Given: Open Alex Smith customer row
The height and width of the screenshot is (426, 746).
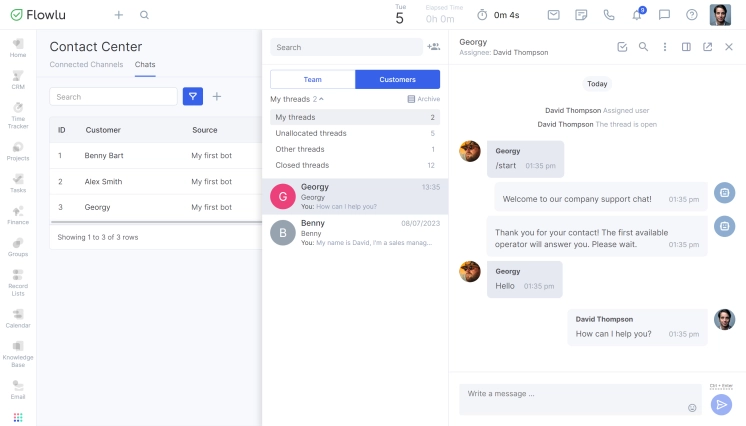Looking at the screenshot, I should pos(156,181).
